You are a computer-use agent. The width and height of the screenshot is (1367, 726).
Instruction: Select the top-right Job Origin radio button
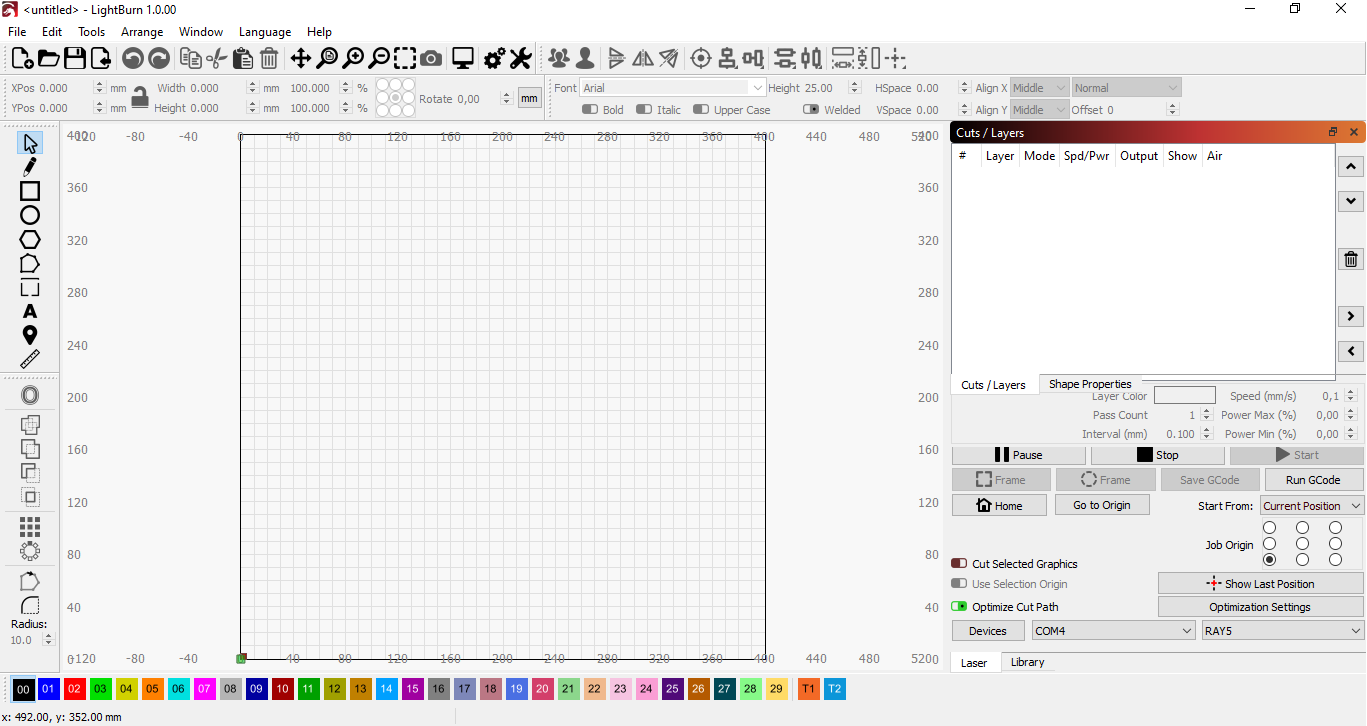(1335, 528)
